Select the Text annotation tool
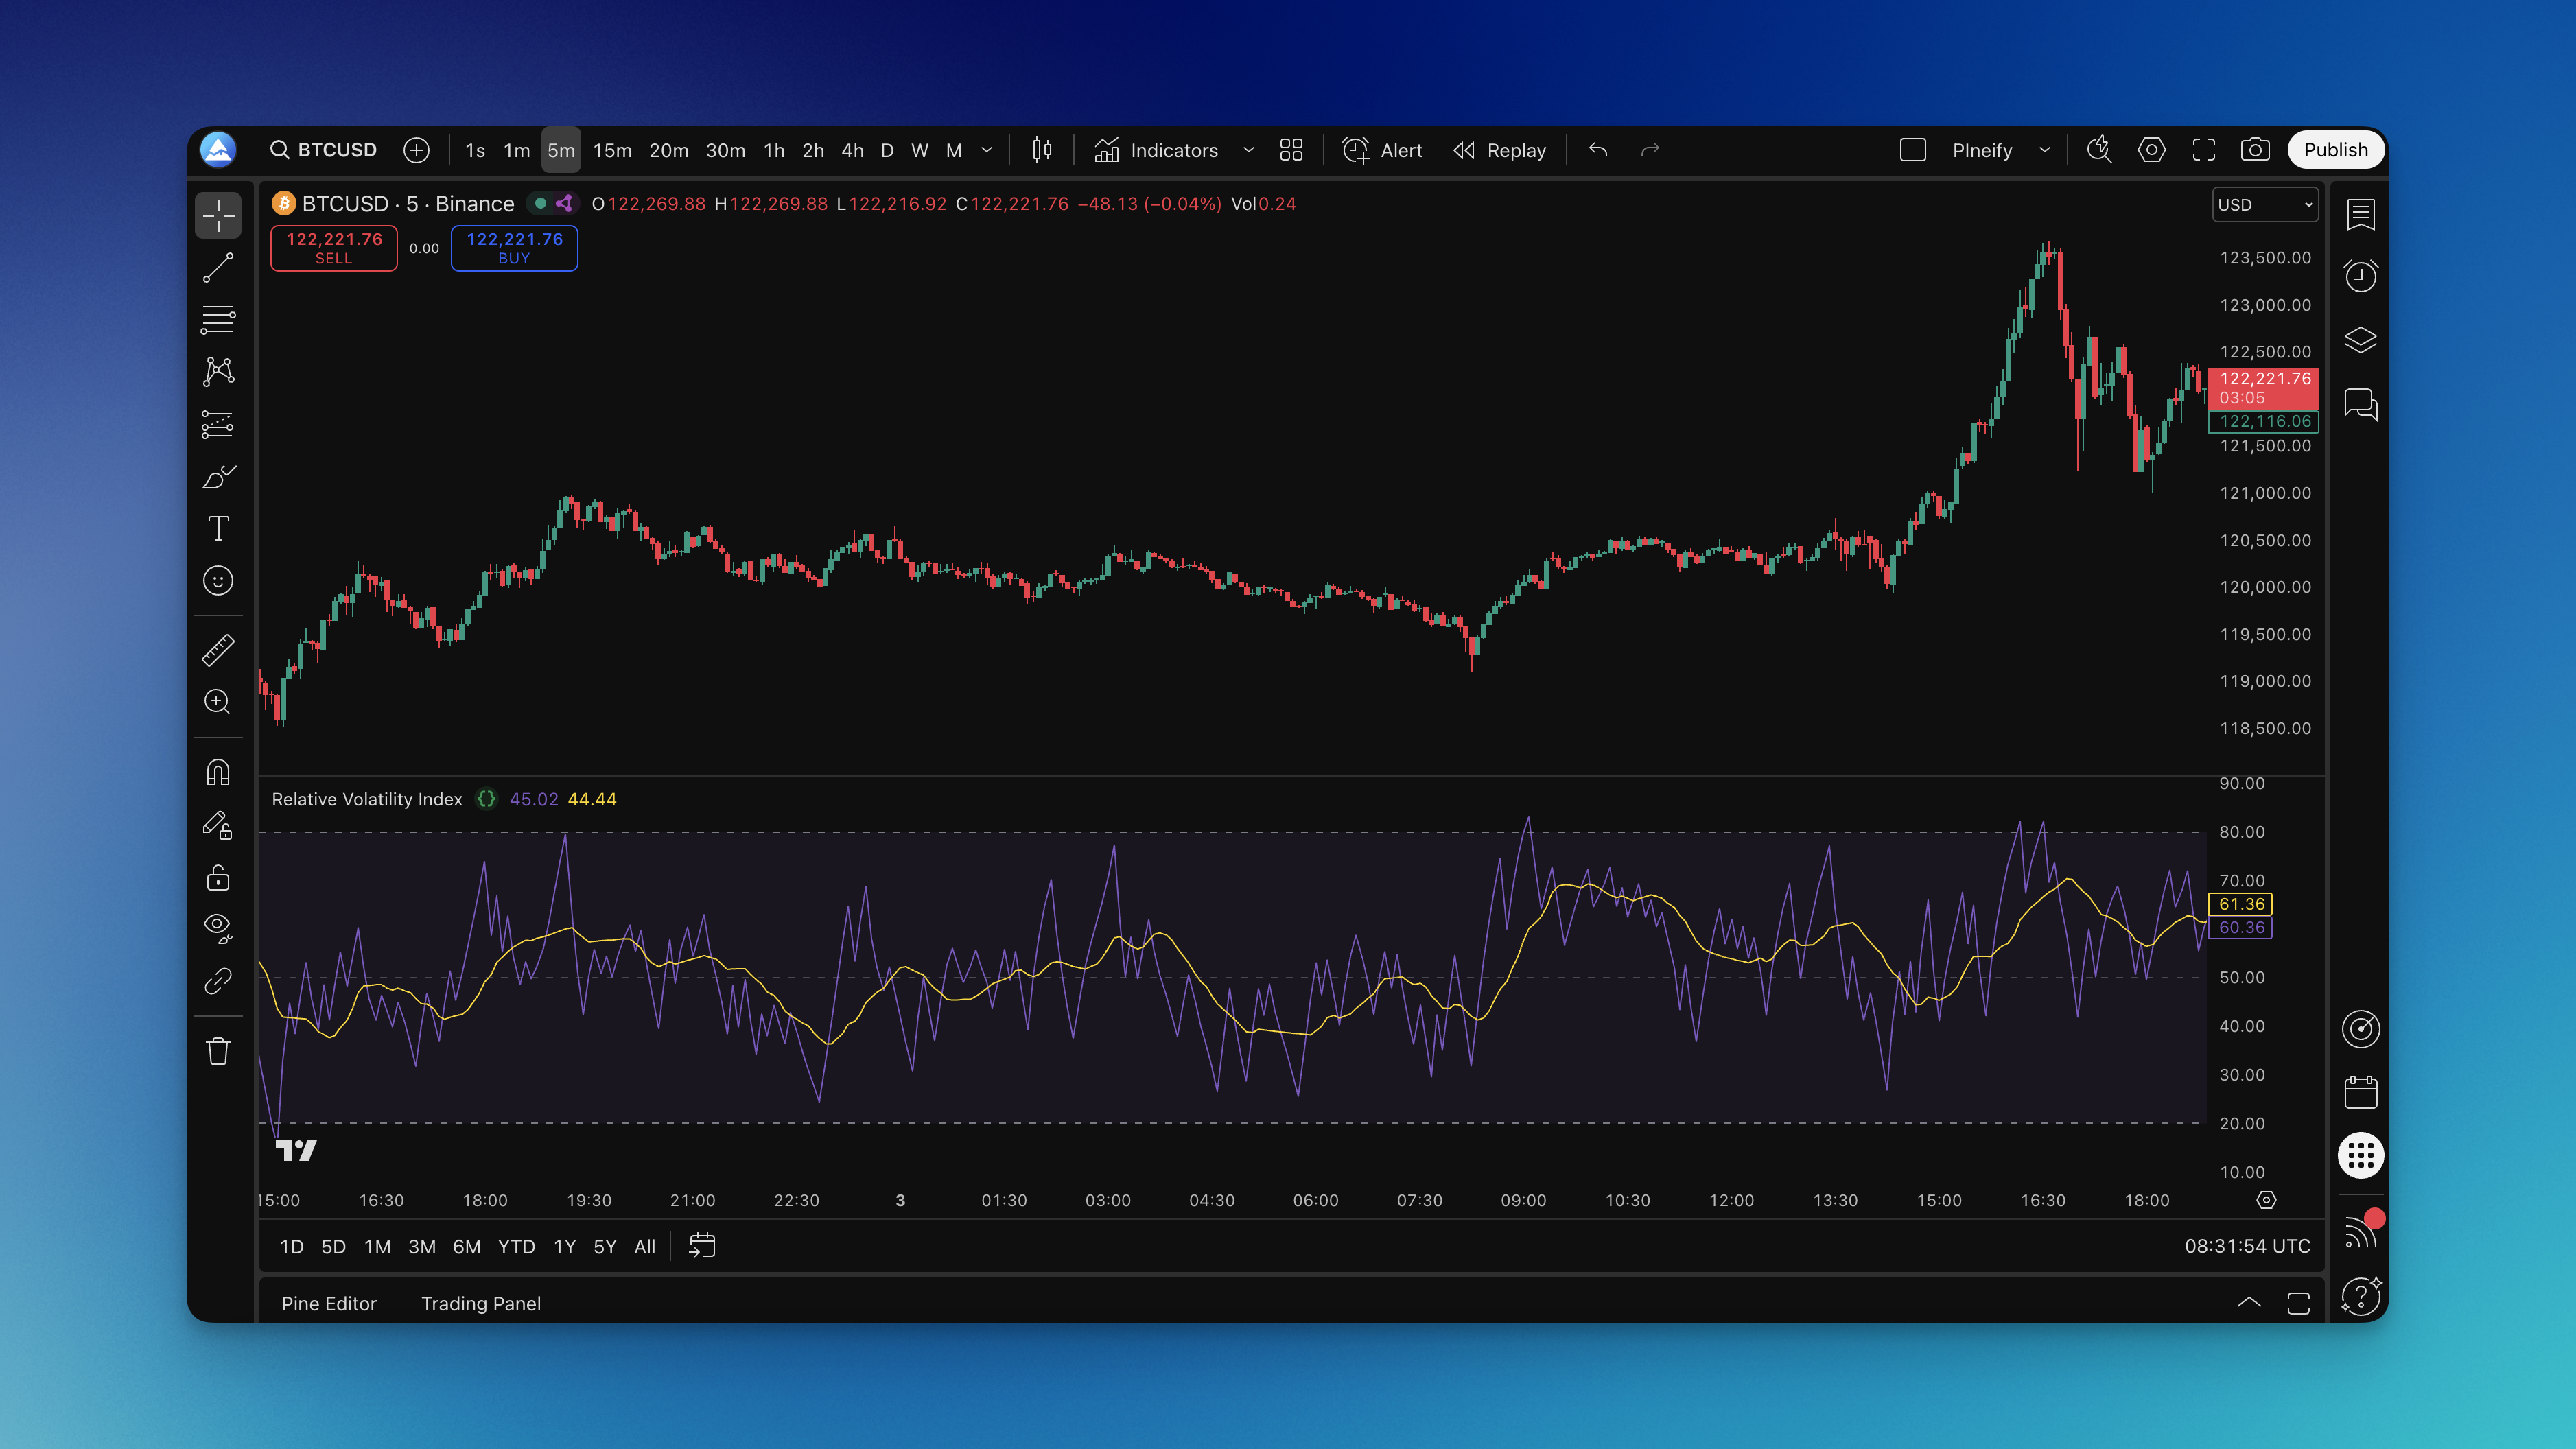Image resolution: width=2576 pixels, height=1449 pixels. [218, 528]
